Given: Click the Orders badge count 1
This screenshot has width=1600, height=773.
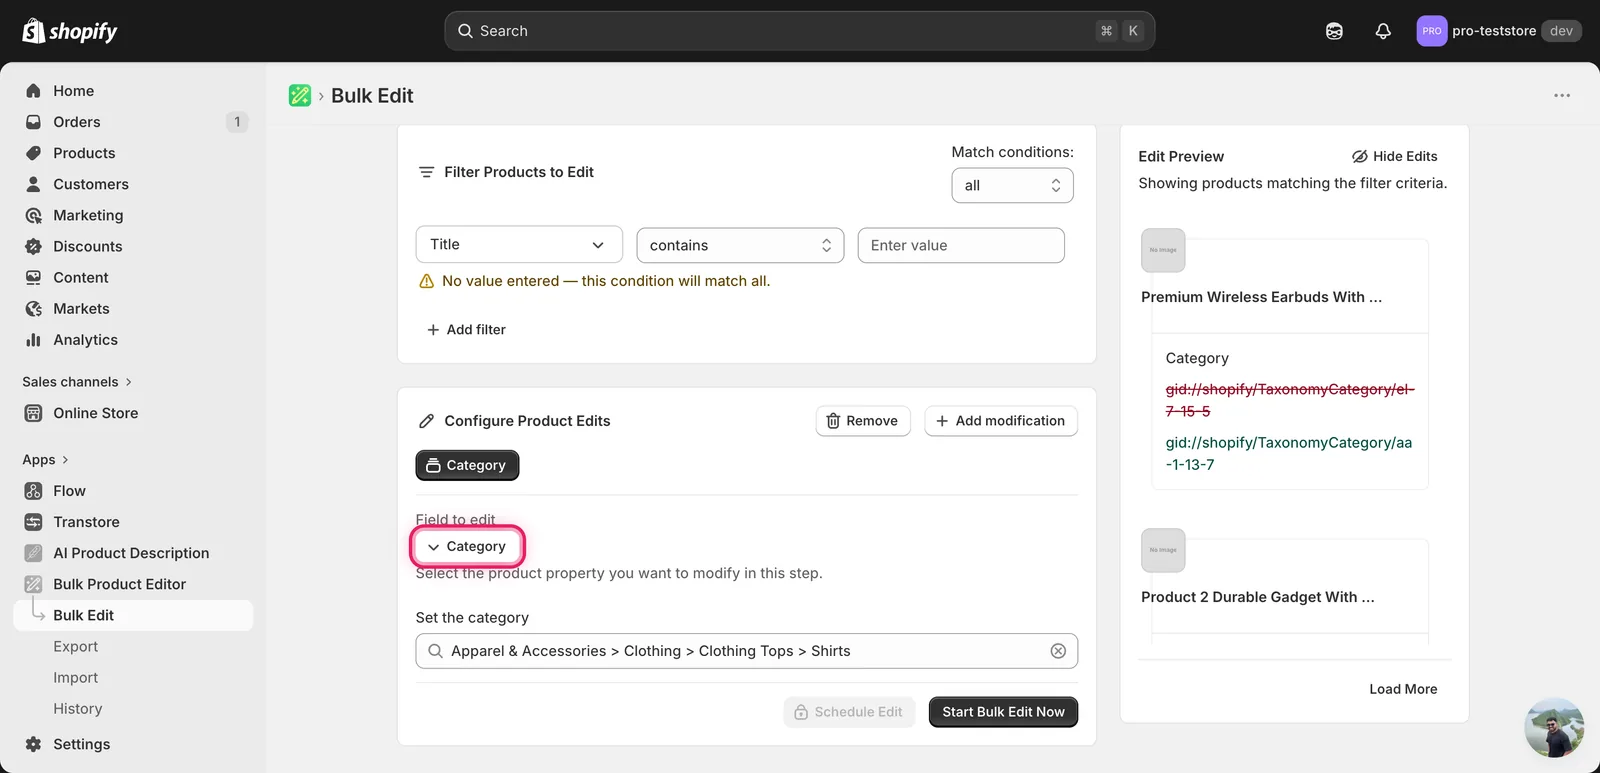Looking at the screenshot, I should [237, 122].
